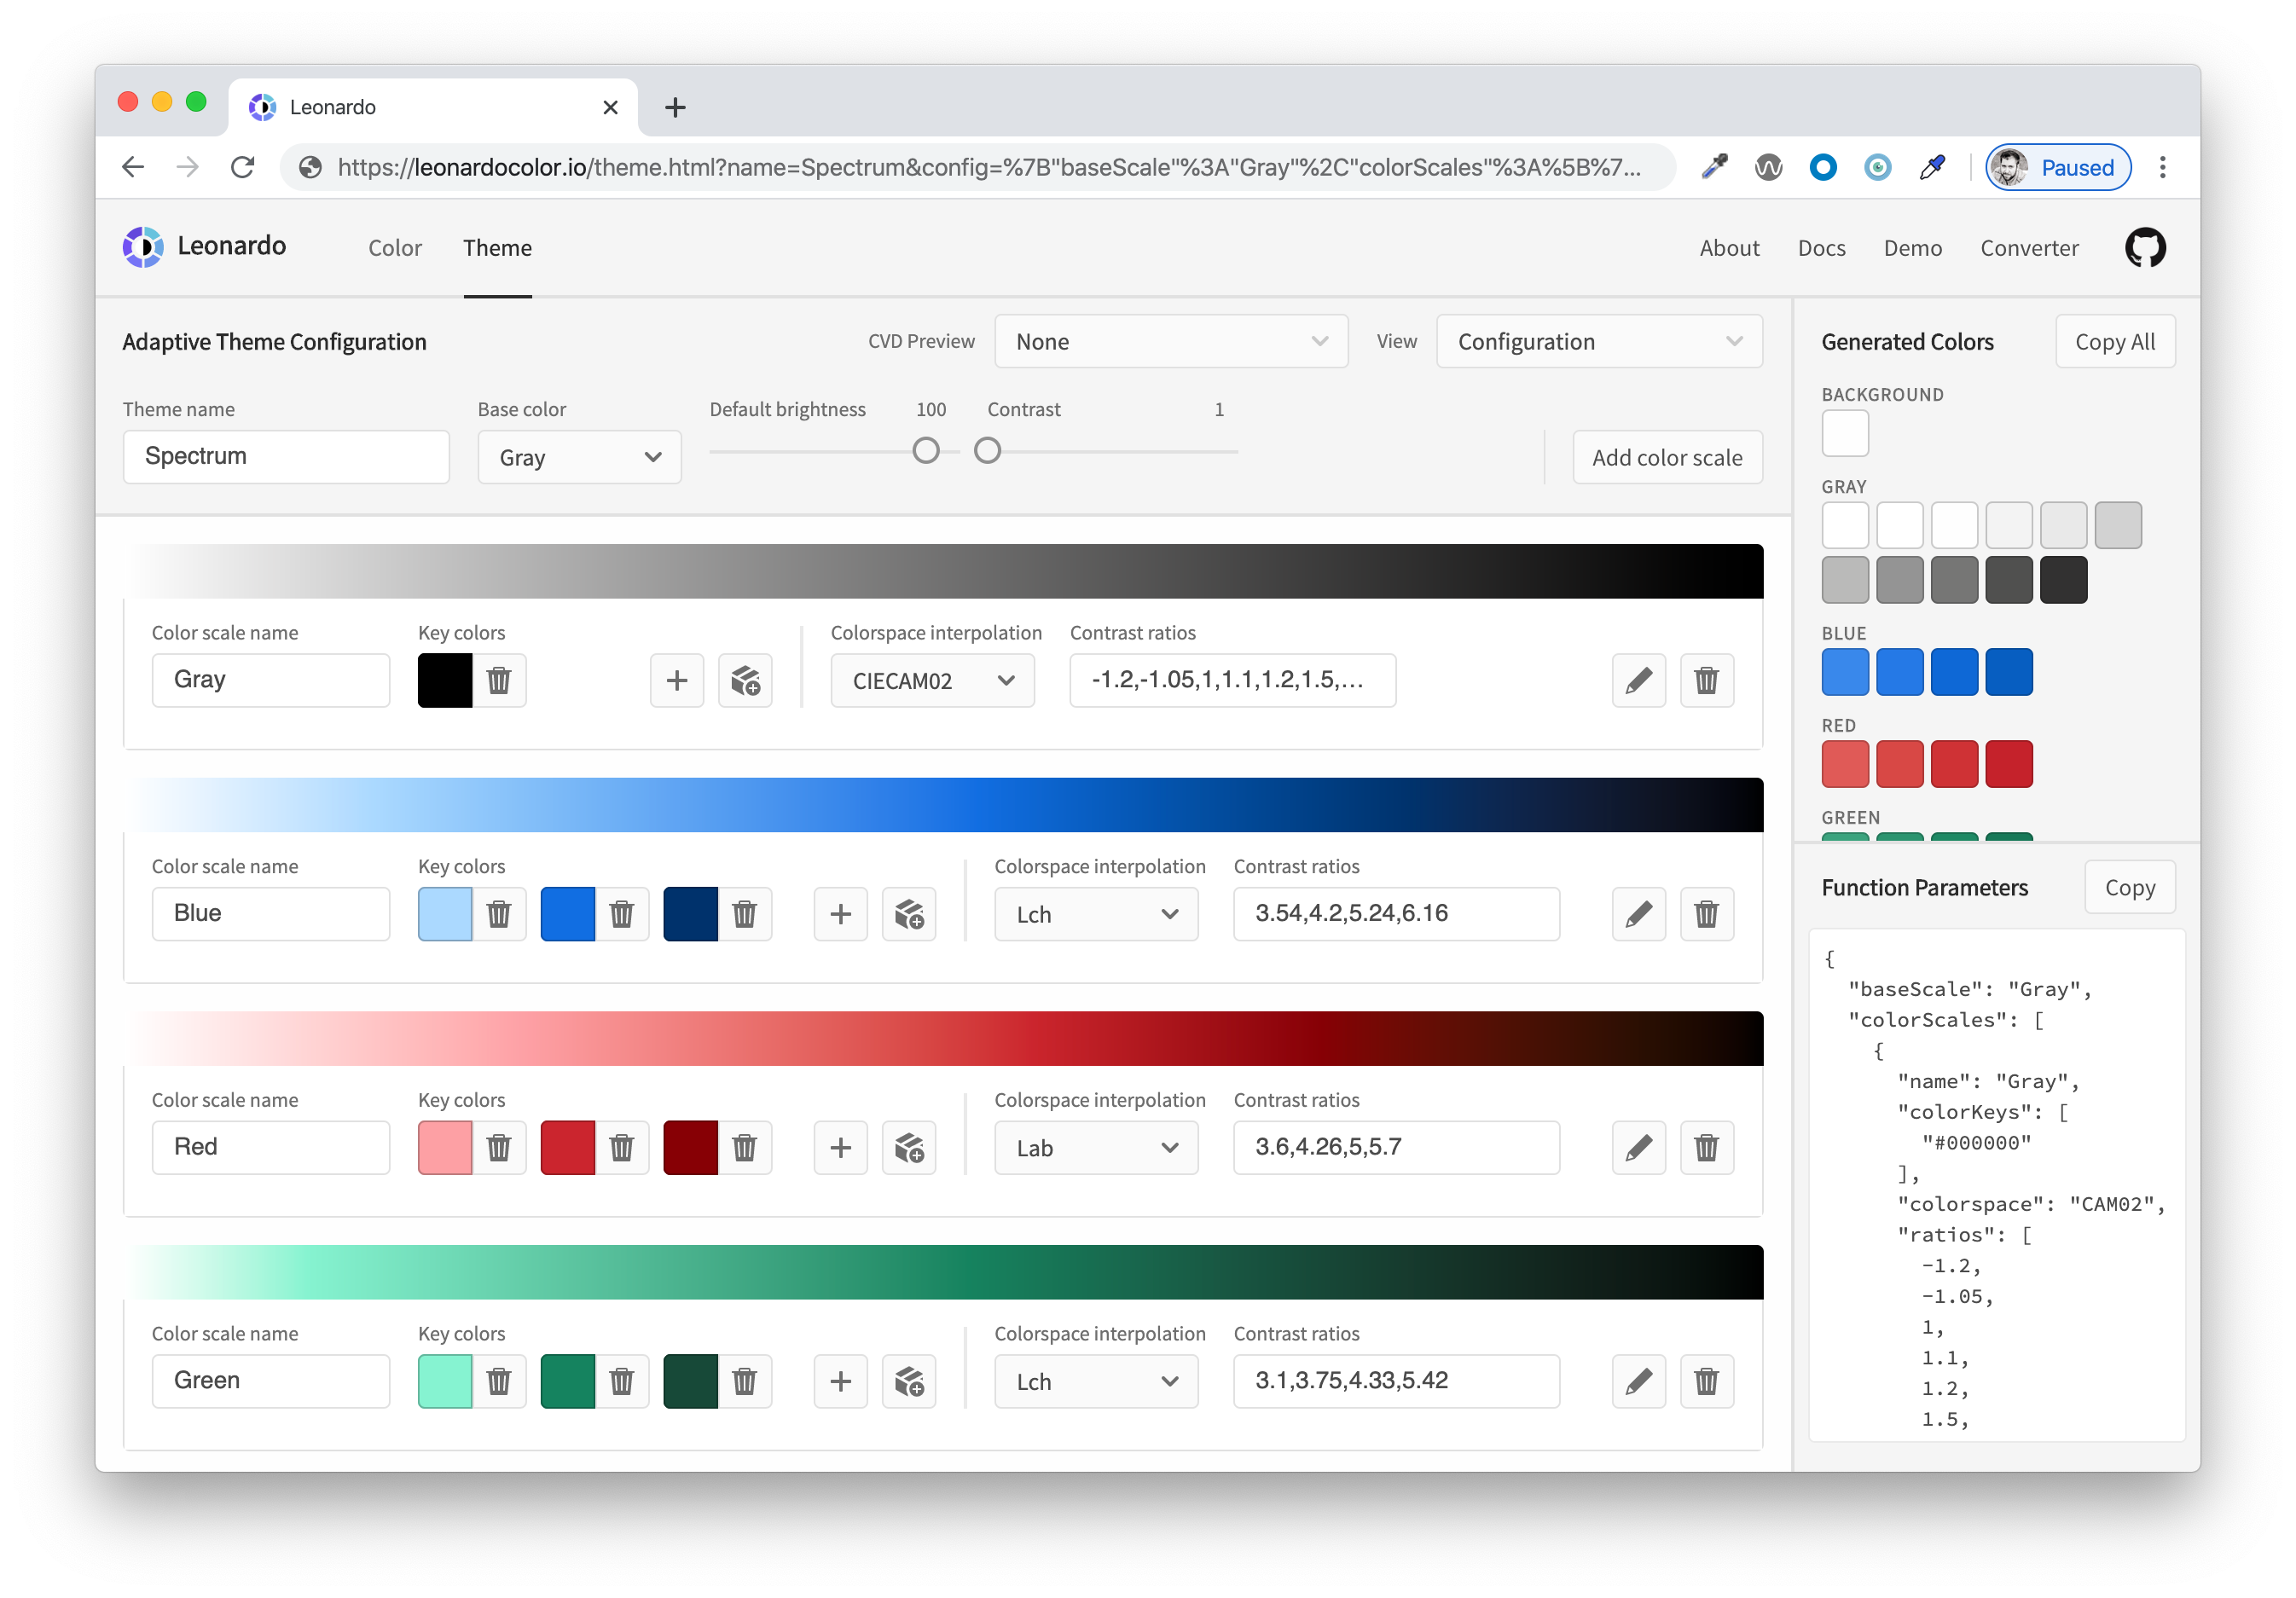The width and height of the screenshot is (2296, 1598).
Task: Click the plus icon to add Gray key color
Action: coord(677,681)
